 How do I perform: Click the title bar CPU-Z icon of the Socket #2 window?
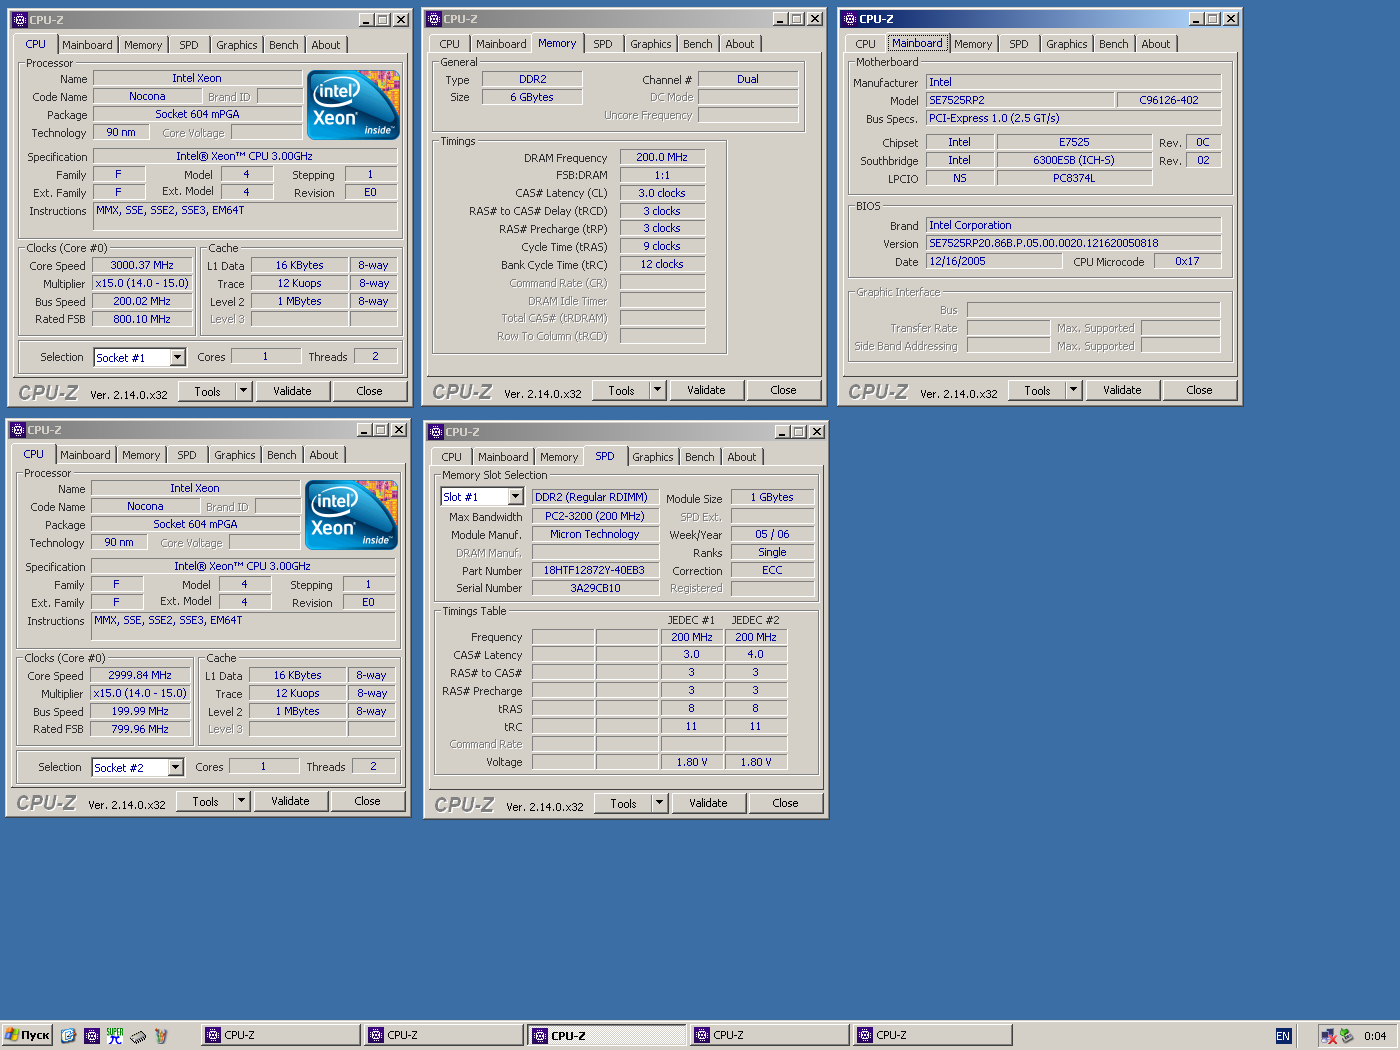click(17, 429)
